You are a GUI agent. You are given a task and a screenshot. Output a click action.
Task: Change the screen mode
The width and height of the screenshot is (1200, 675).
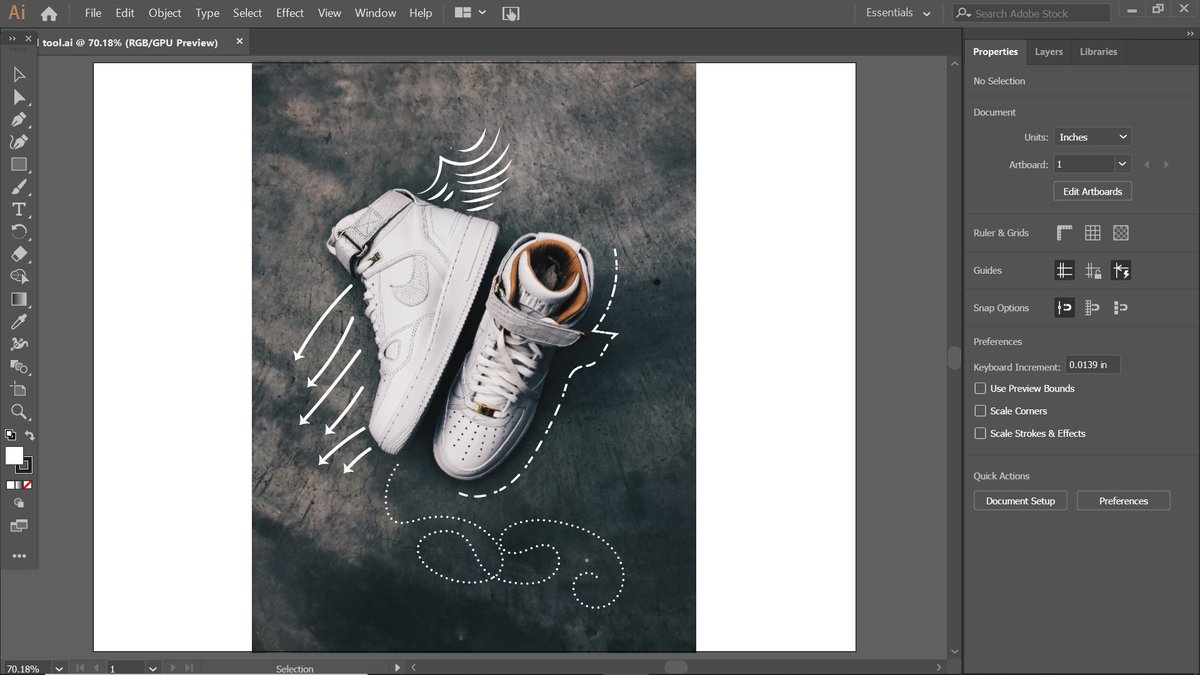coord(19,526)
